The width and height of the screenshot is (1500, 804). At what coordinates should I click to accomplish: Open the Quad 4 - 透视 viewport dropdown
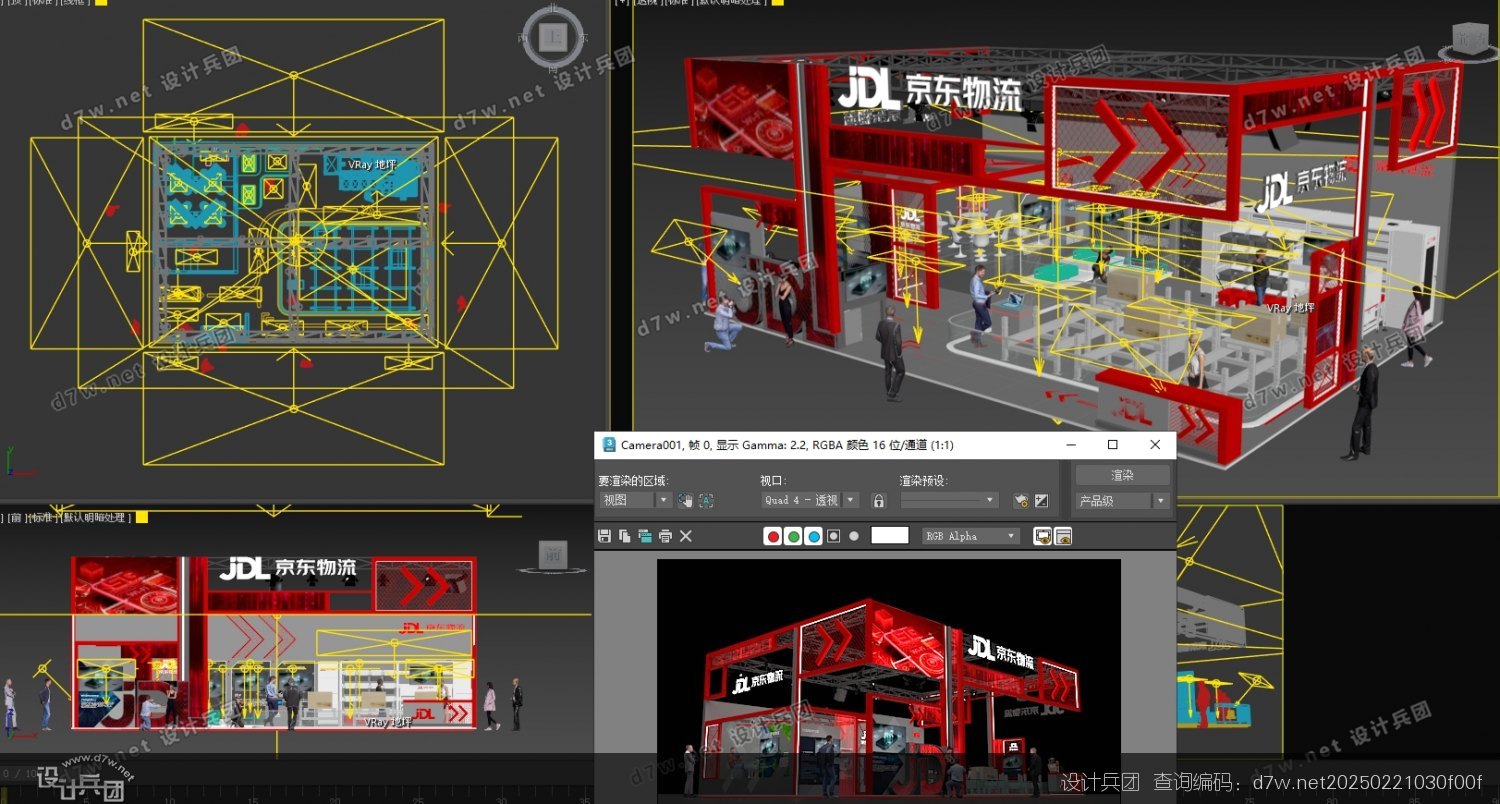coord(810,500)
